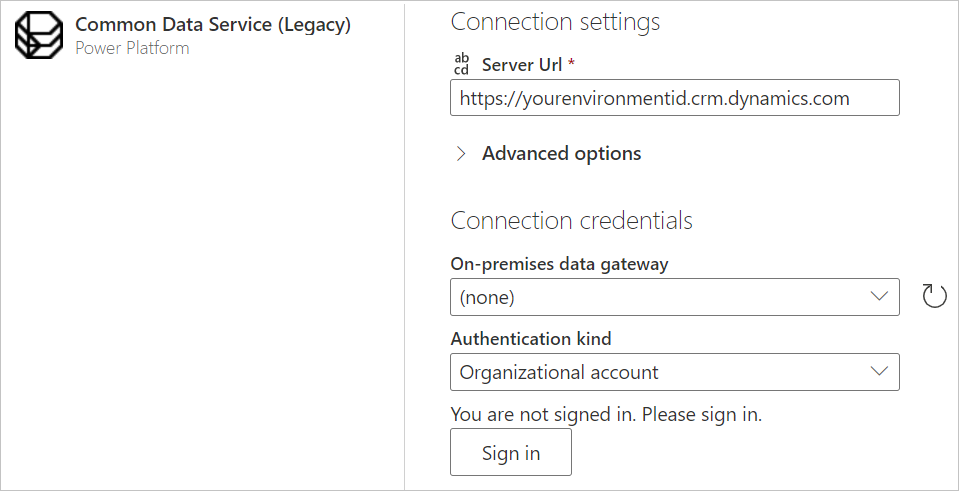
Task: Click the Server Url field label
Action: [x=522, y=65]
